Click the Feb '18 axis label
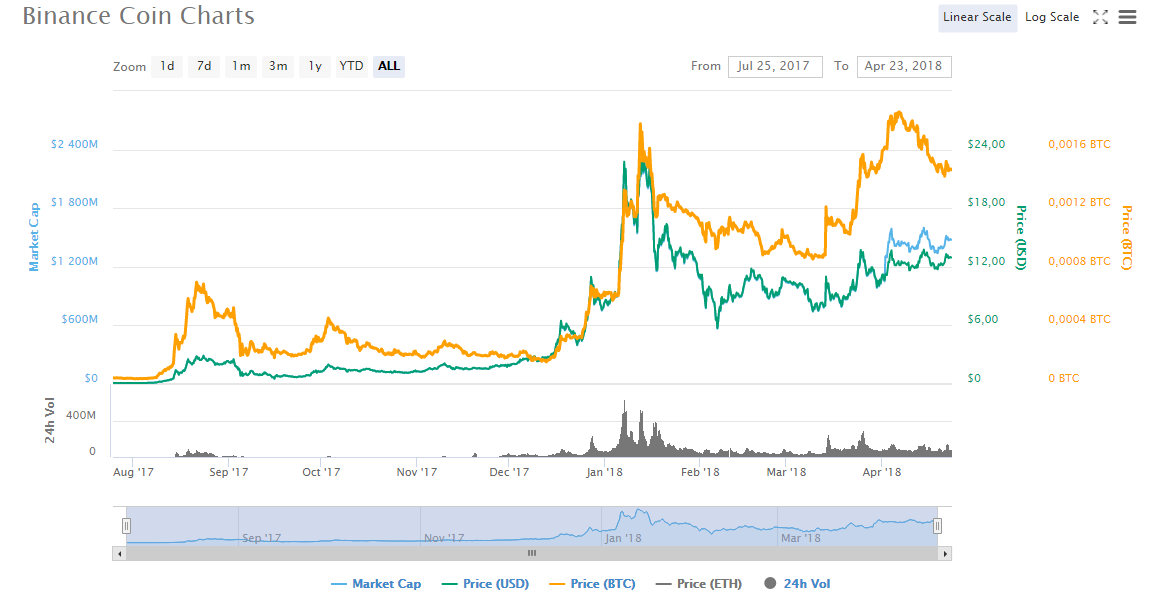 [x=700, y=472]
